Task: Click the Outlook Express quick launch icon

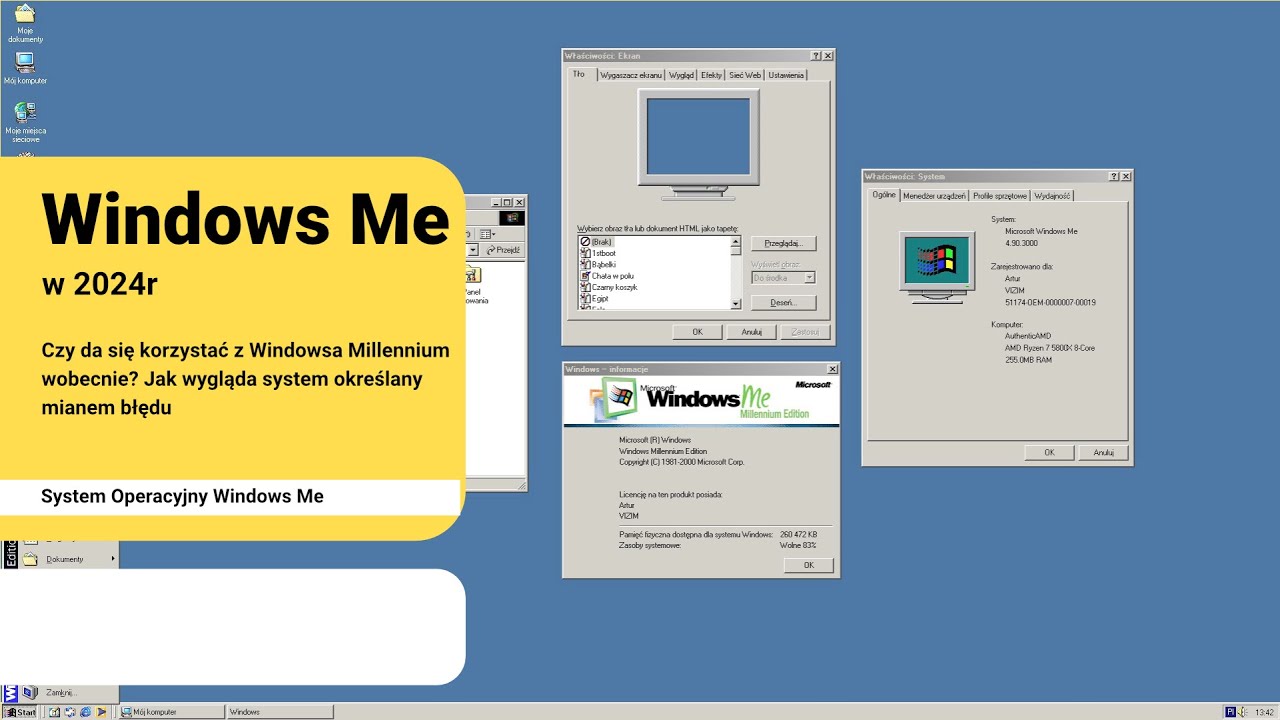Action: tap(69, 712)
